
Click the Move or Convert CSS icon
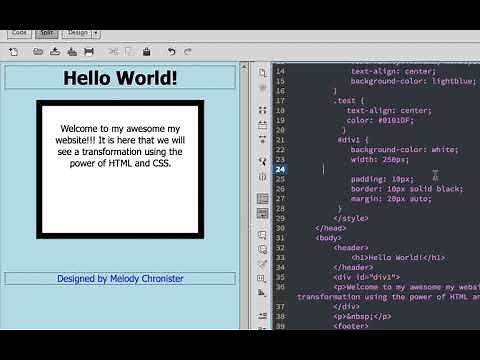click(x=263, y=293)
